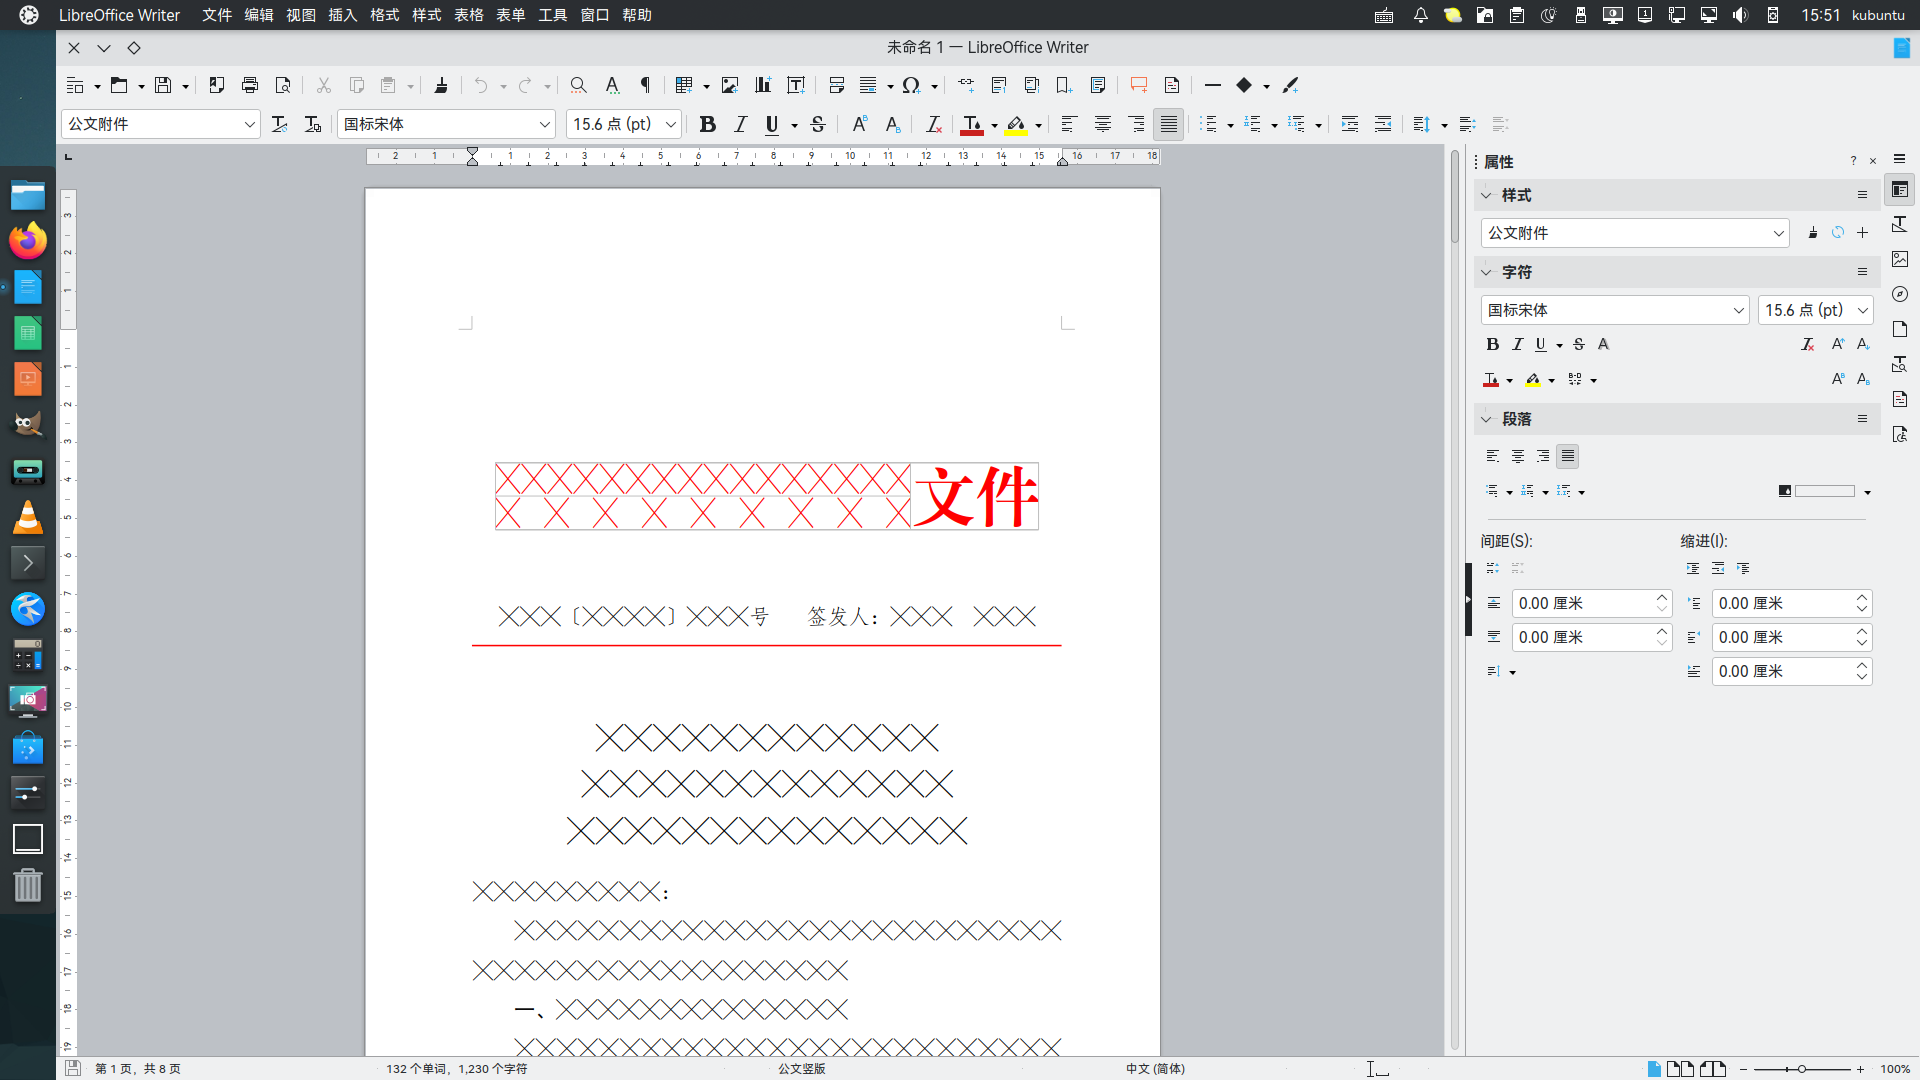Toggle bold in the main toolbar
This screenshot has height=1080, width=1920.
click(707, 124)
